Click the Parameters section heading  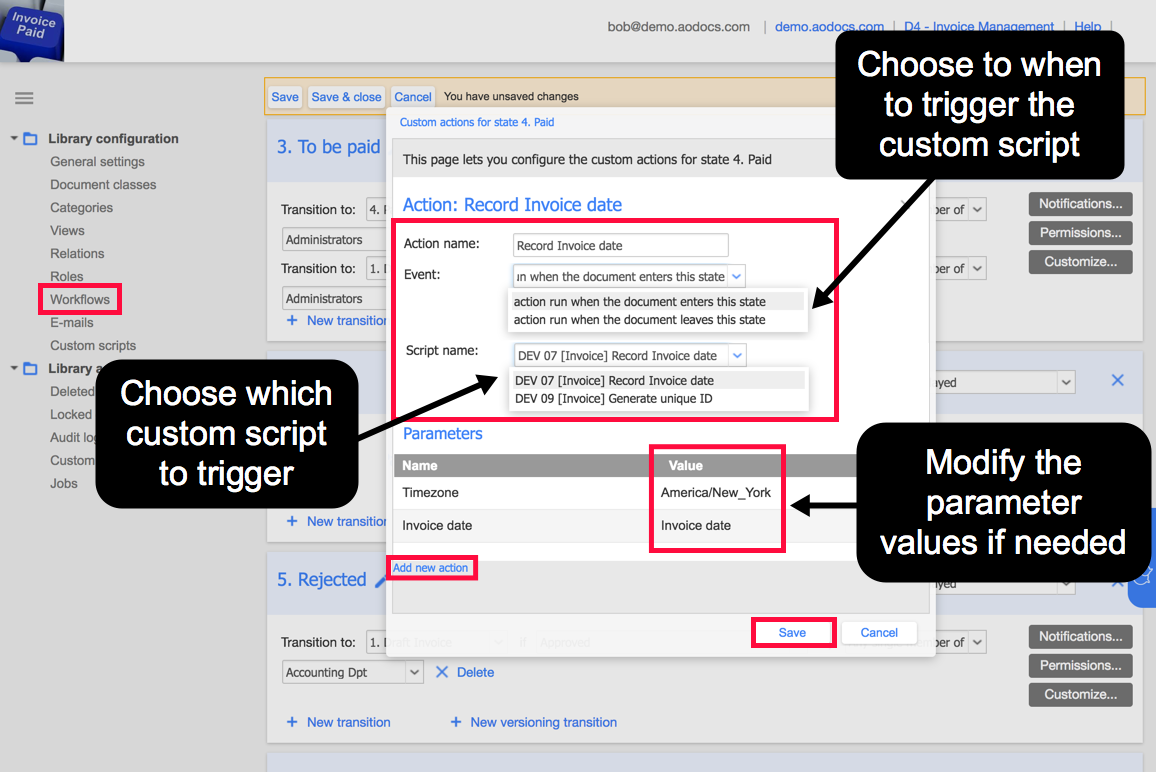click(x=442, y=434)
